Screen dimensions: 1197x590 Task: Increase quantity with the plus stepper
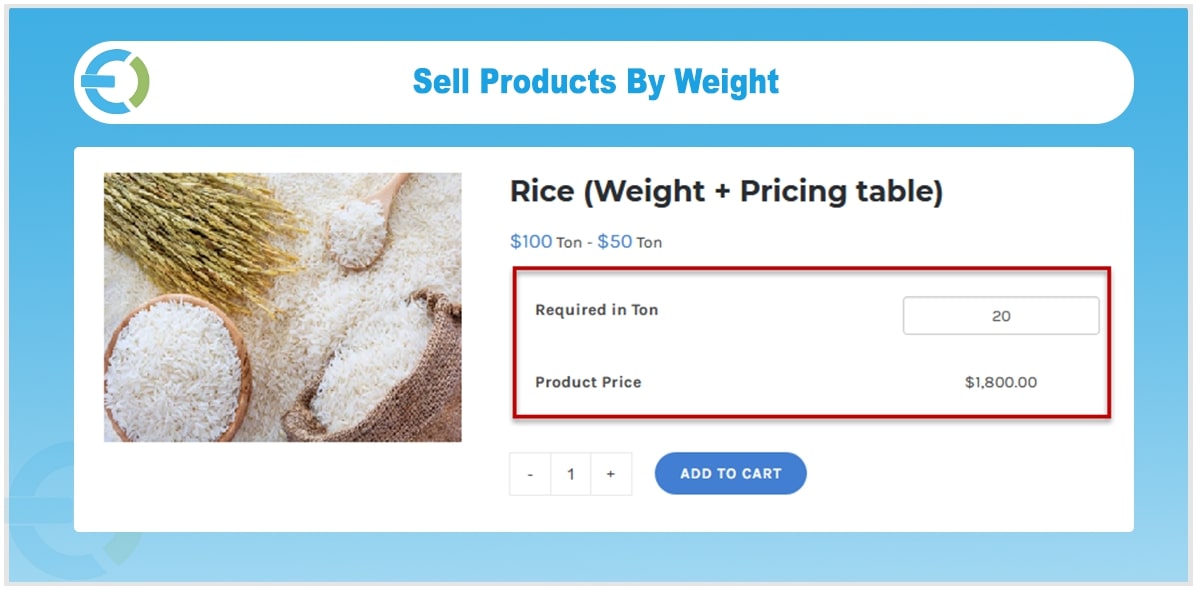(x=611, y=473)
